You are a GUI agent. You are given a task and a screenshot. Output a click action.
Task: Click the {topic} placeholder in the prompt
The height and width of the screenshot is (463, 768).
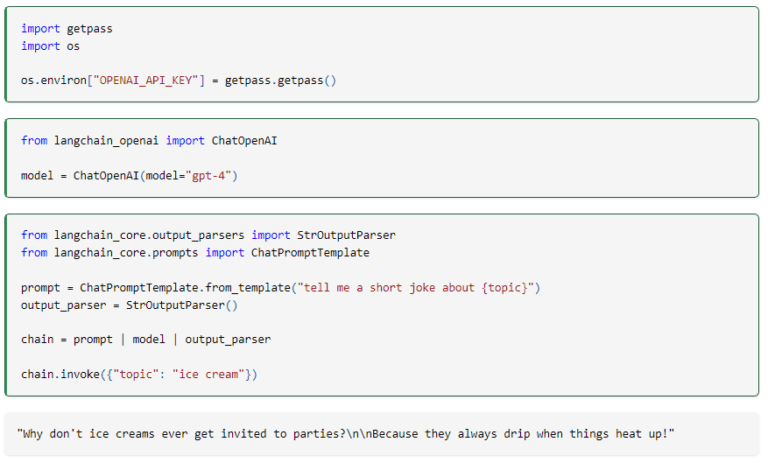tap(505, 288)
